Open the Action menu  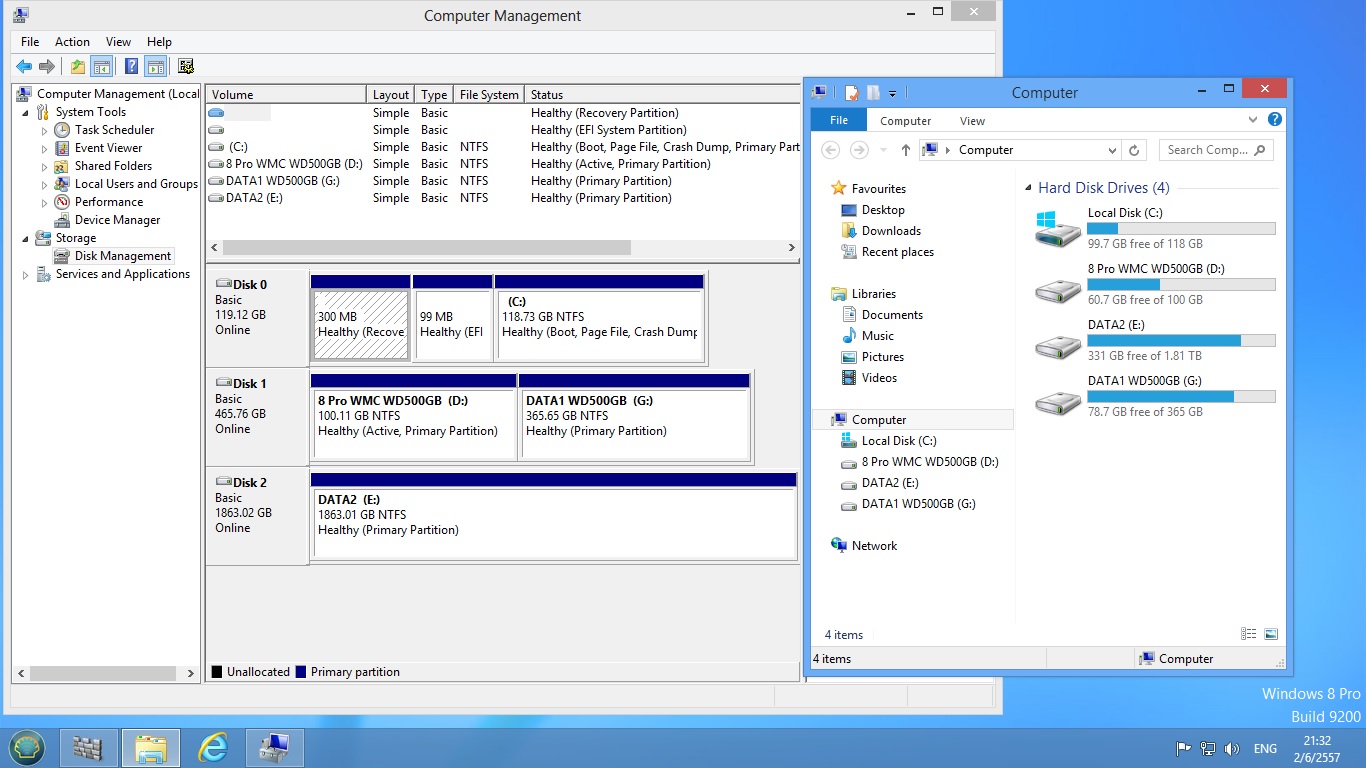click(72, 42)
